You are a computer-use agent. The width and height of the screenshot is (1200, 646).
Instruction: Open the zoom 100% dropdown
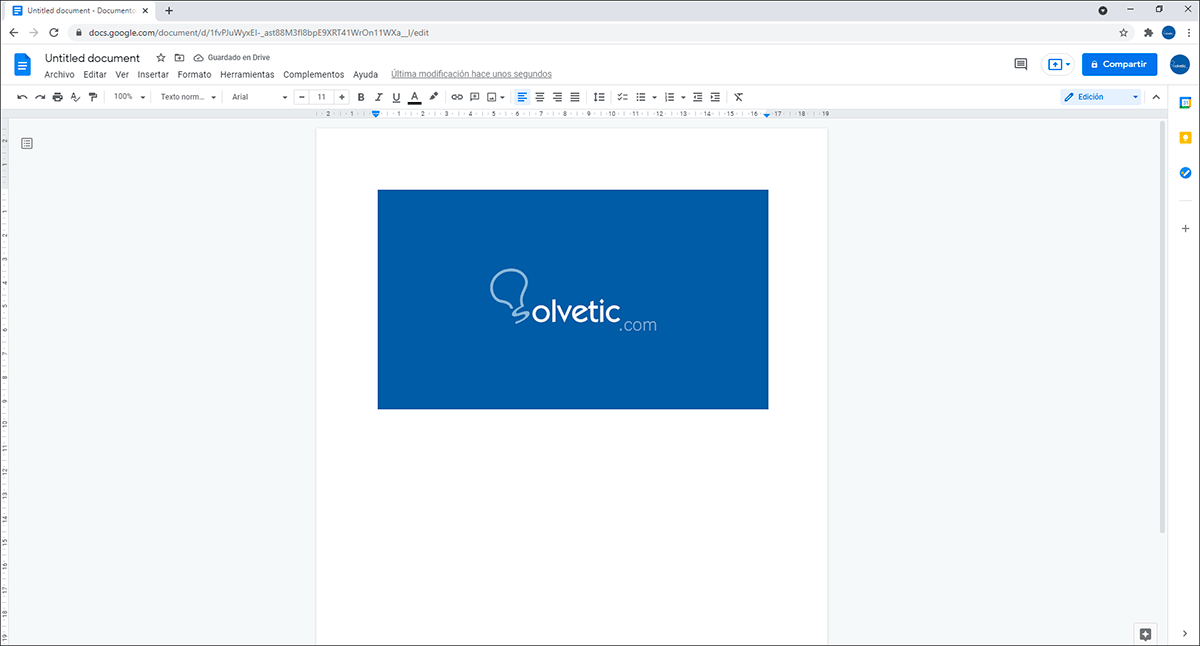click(129, 97)
